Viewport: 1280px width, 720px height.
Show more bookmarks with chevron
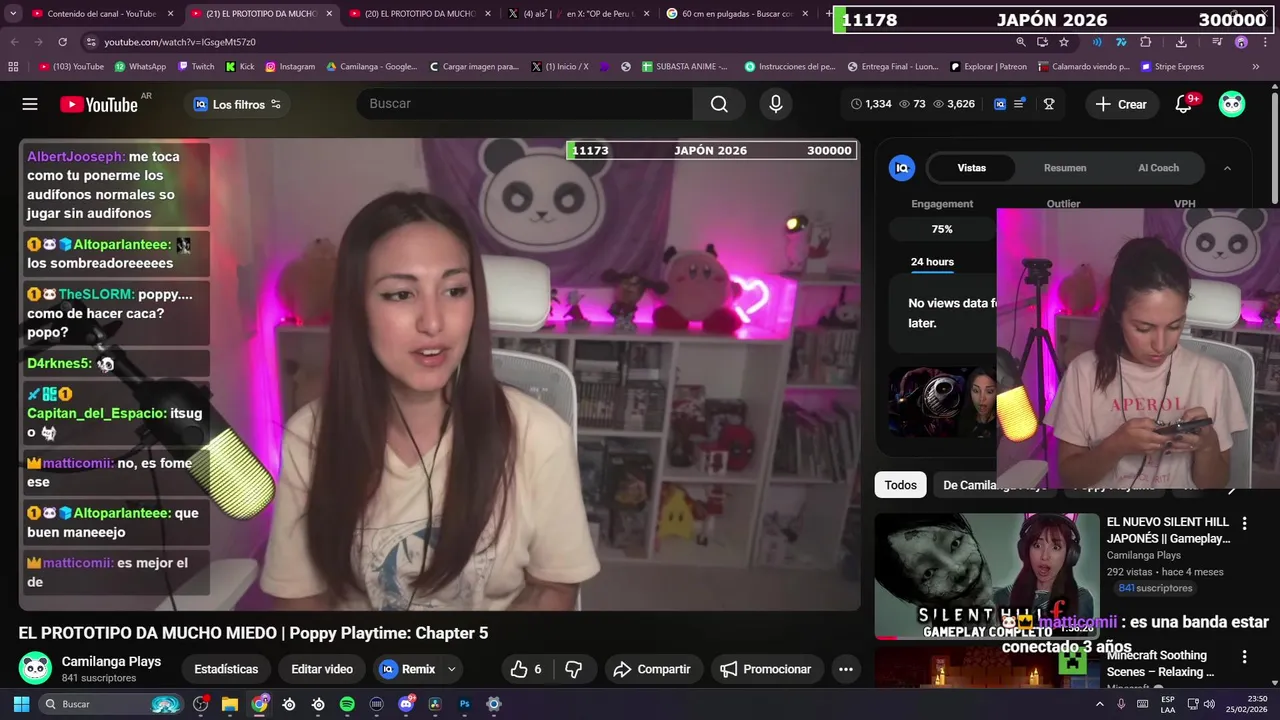coord(1256,67)
